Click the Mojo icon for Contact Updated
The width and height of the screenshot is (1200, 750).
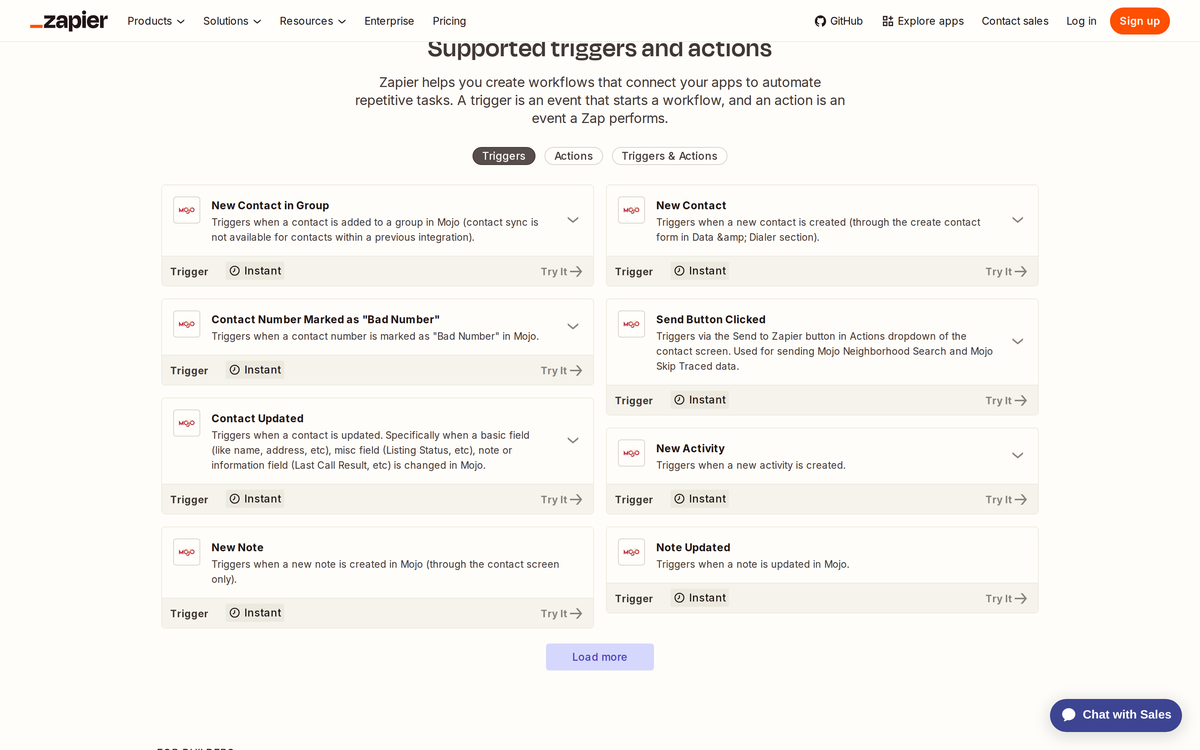click(186, 423)
